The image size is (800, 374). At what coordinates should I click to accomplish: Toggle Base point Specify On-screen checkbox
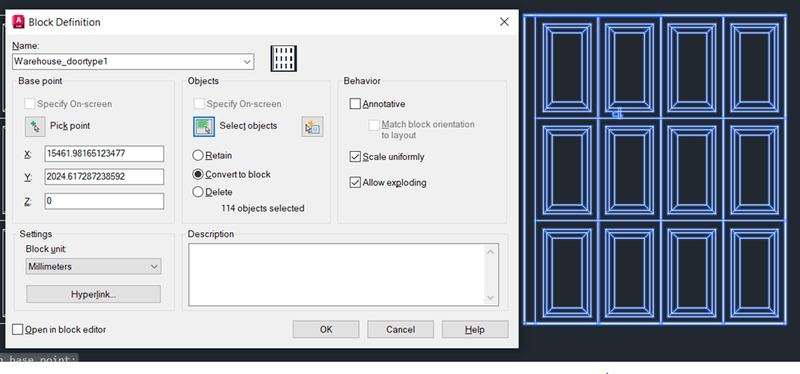(30, 104)
